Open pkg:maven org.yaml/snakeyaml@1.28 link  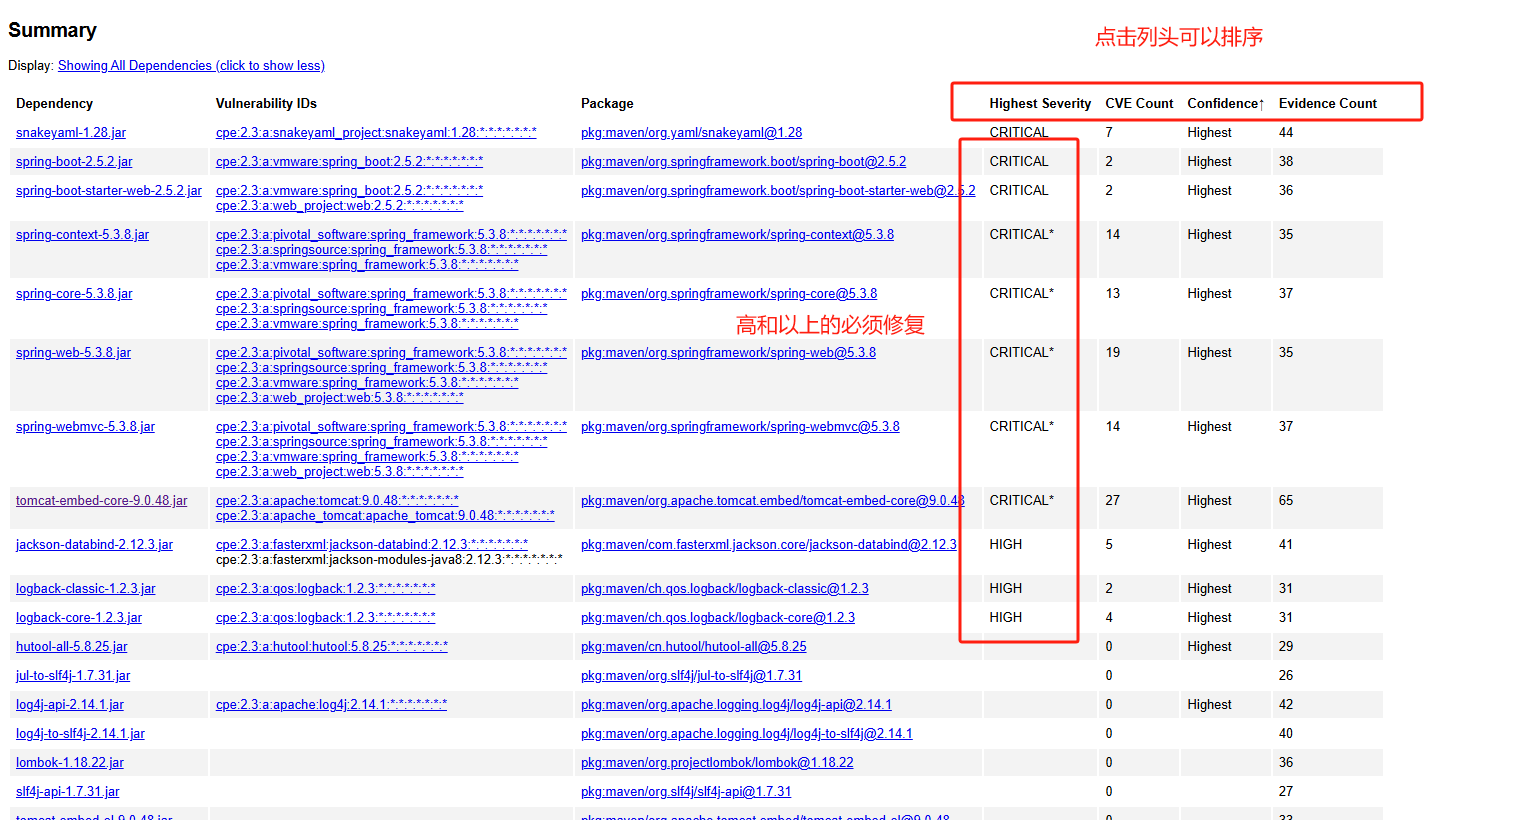(x=691, y=133)
